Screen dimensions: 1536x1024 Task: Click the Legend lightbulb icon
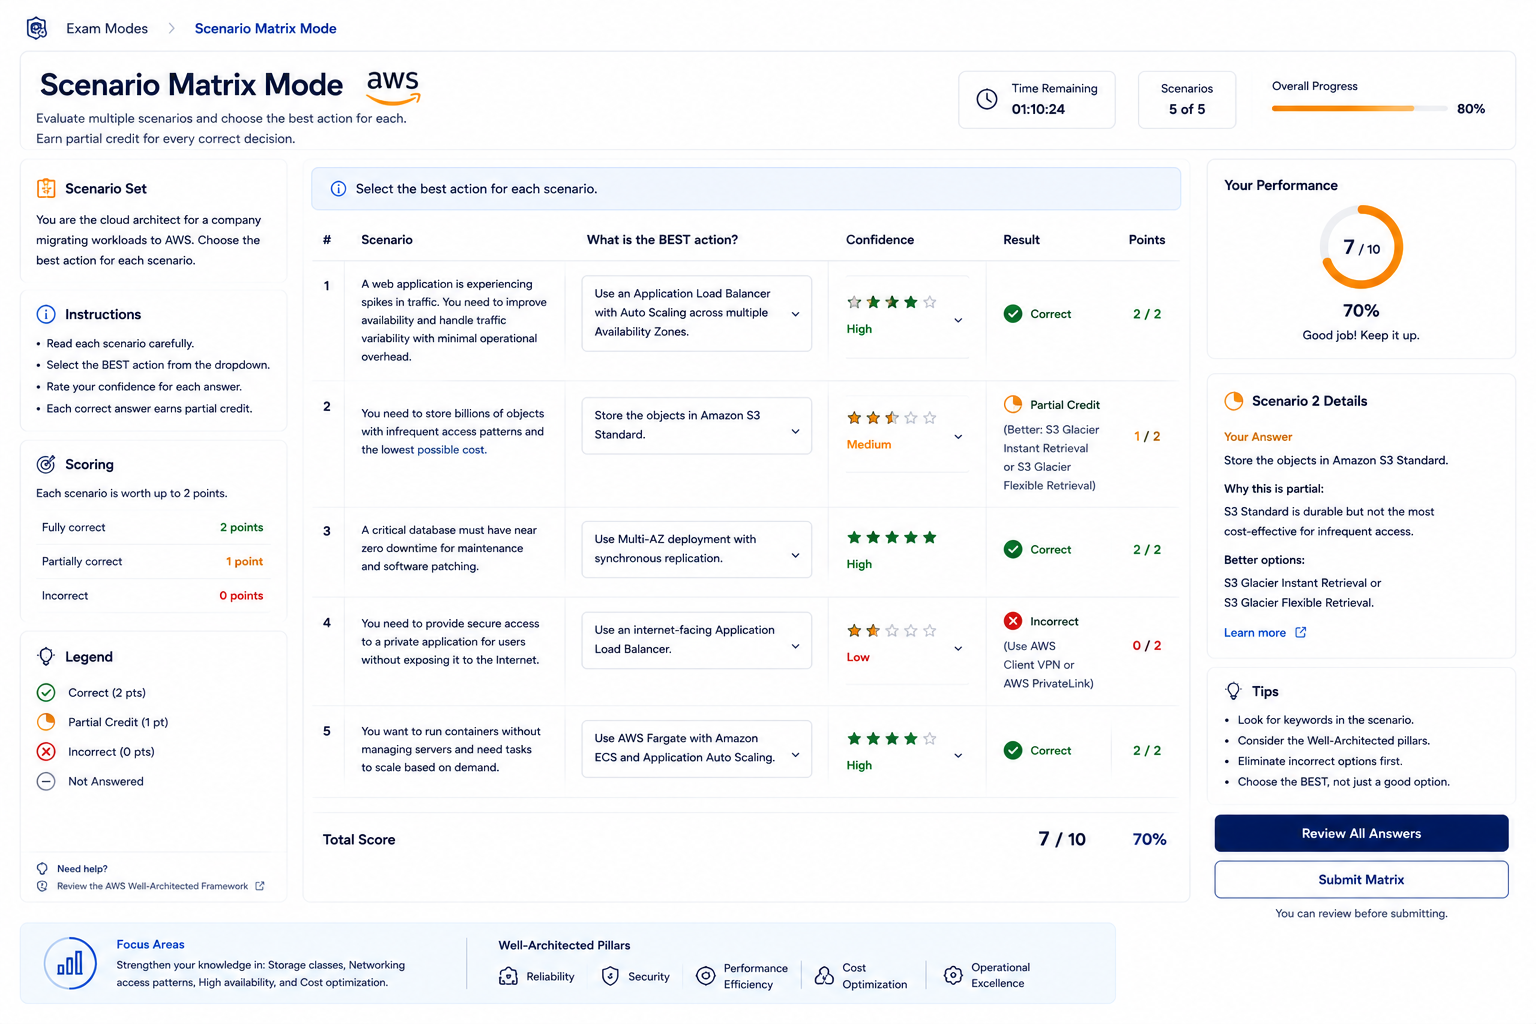[46, 657]
